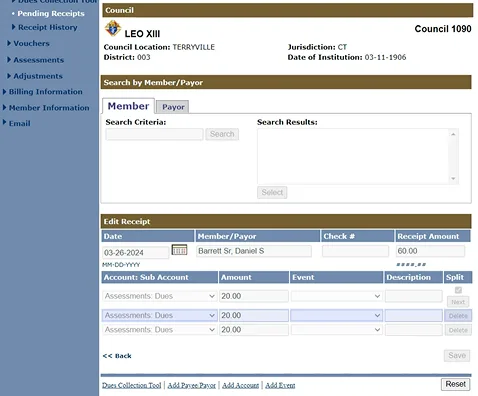
Task: Open first Assessments: Dues account dropdown
Action: pos(160,296)
